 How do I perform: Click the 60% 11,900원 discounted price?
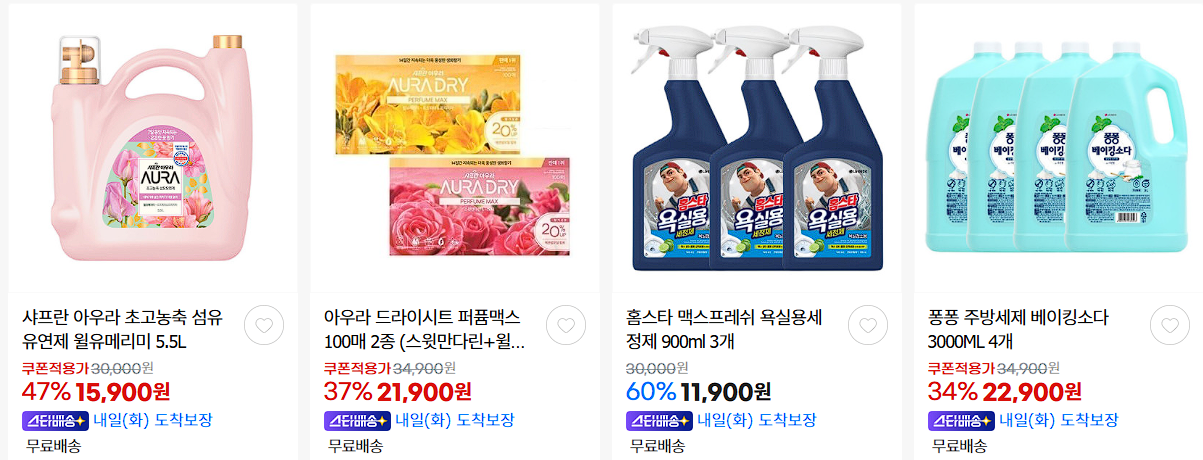point(699,391)
